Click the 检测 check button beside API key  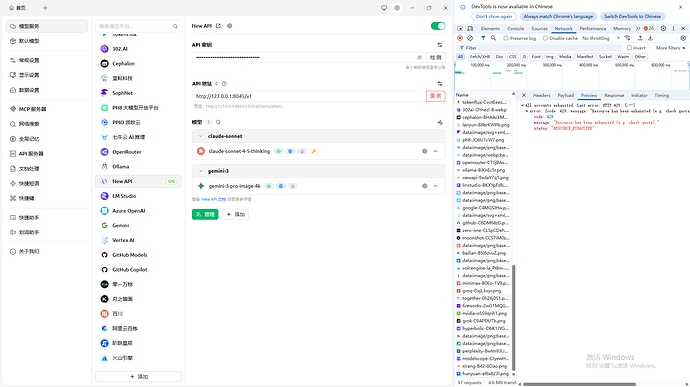436,57
